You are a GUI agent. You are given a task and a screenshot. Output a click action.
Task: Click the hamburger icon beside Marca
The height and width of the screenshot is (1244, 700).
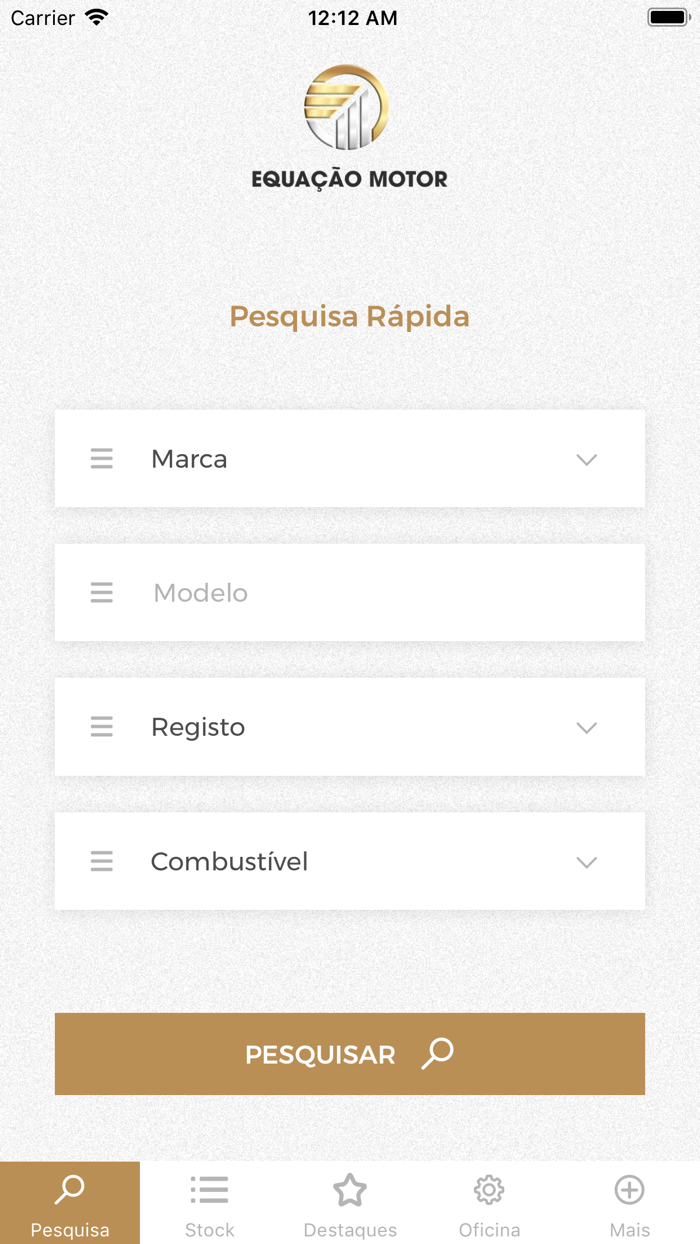101,458
